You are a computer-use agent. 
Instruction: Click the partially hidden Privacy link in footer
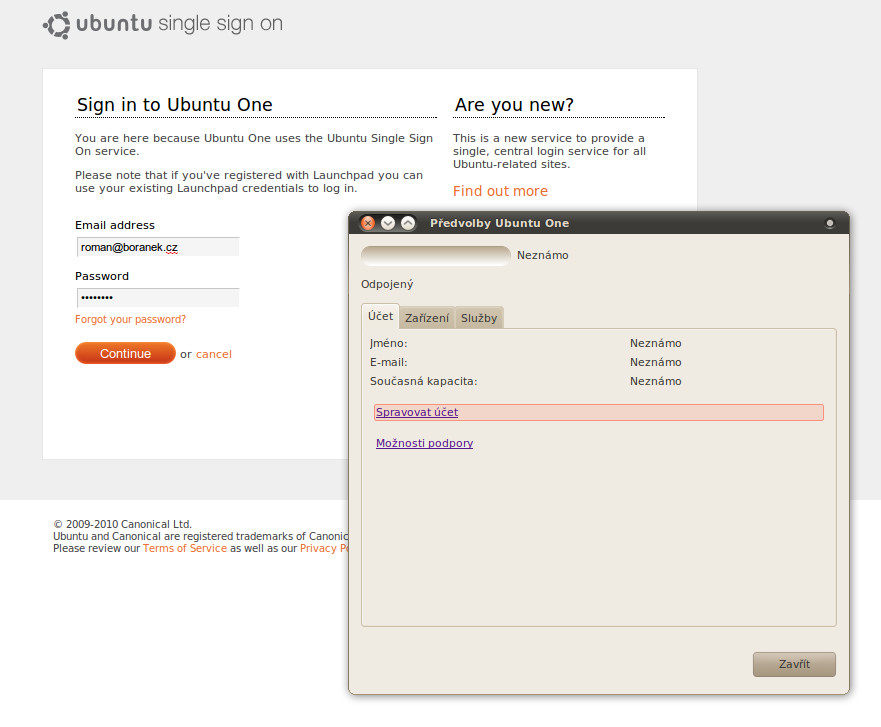[324, 548]
